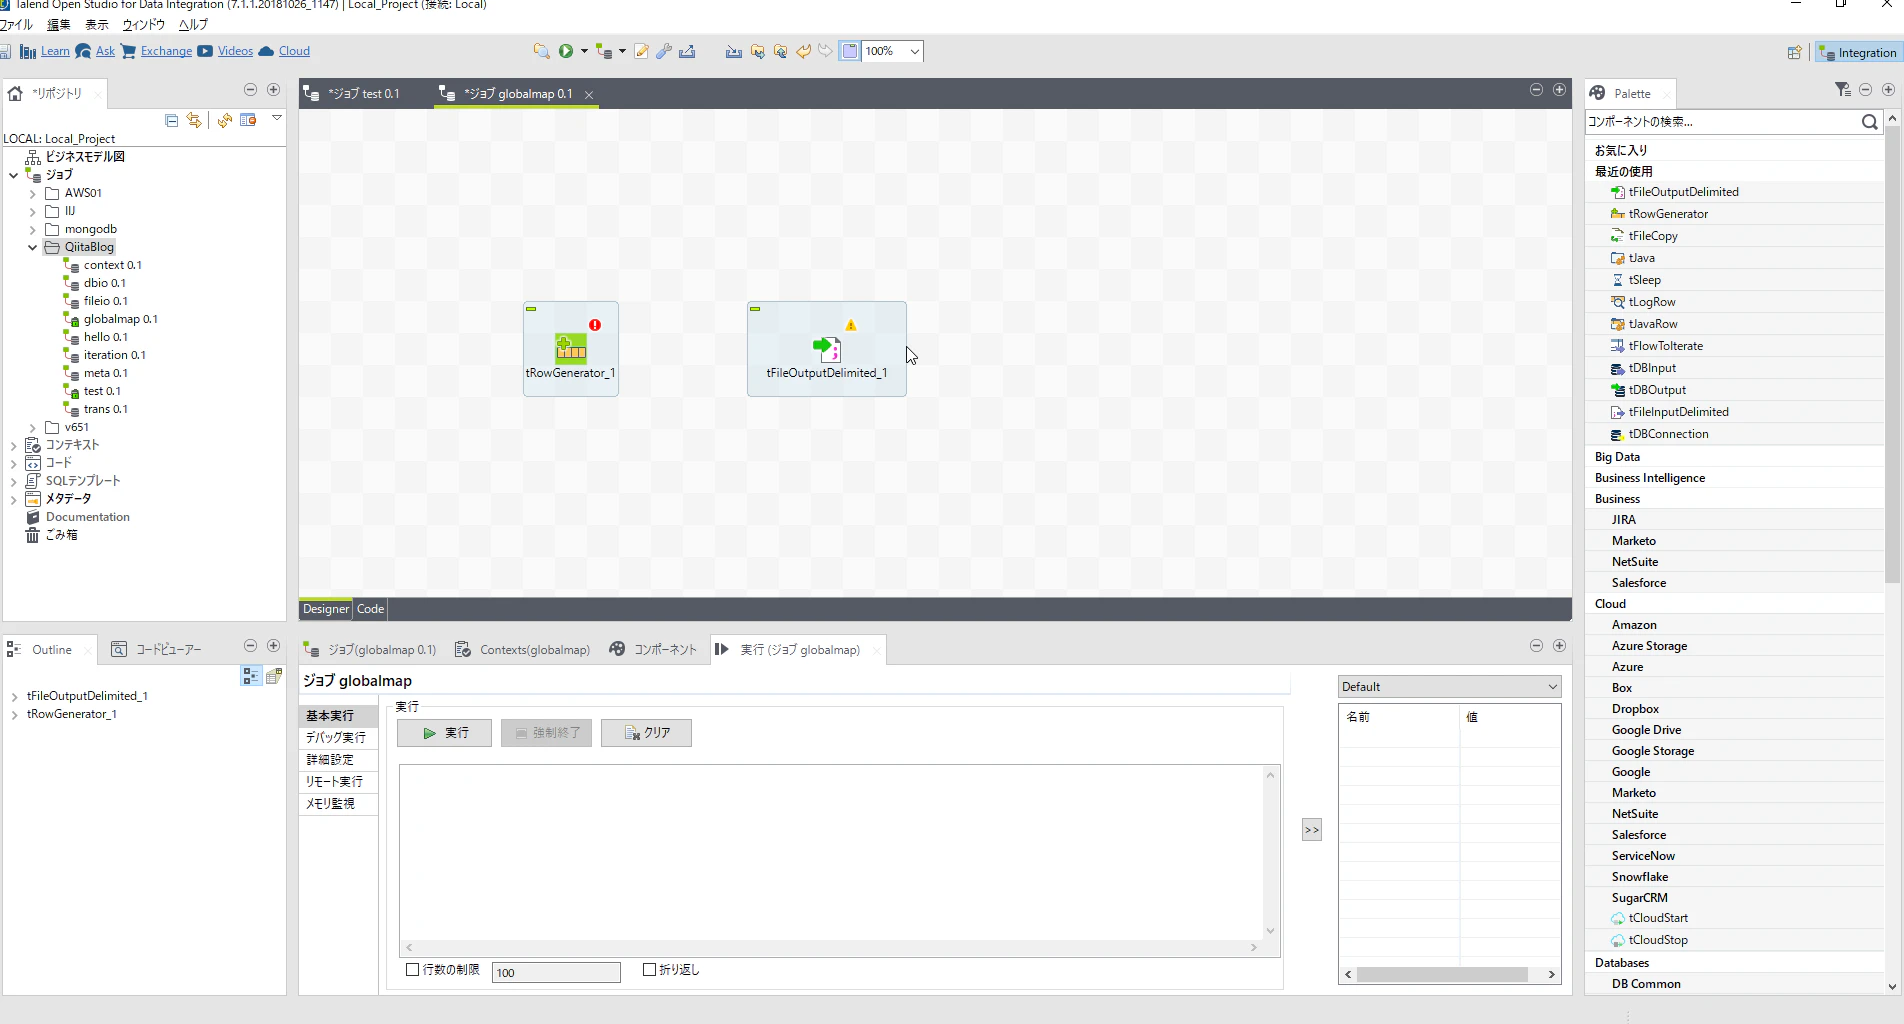Expand the mongodb folder
Viewport: 1904px width, 1024px height.
(x=32, y=229)
